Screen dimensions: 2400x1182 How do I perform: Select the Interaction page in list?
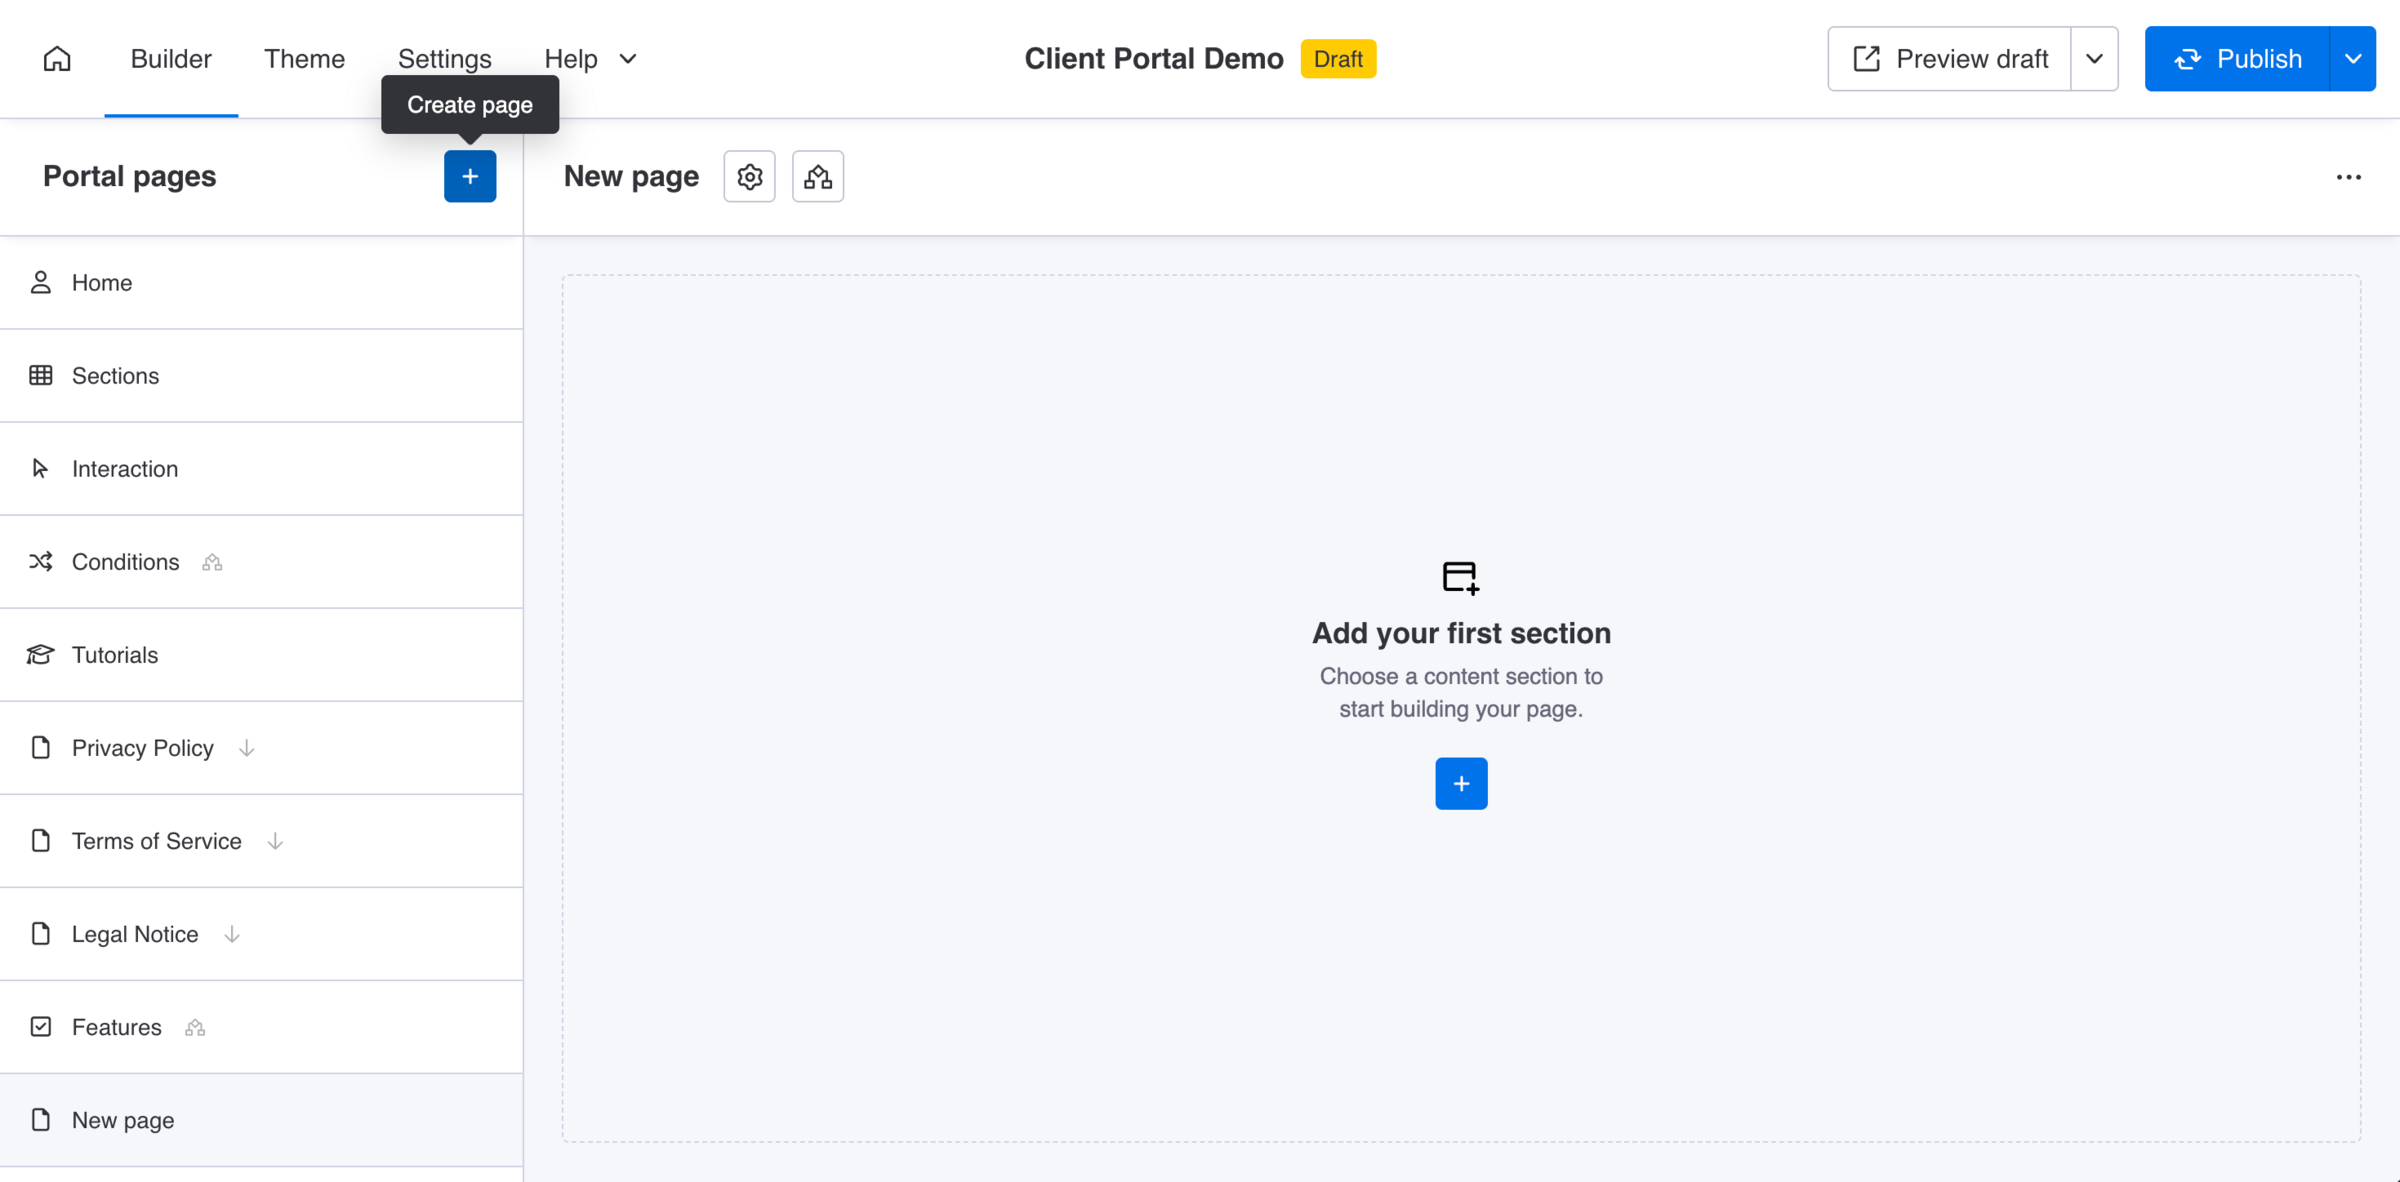click(124, 469)
